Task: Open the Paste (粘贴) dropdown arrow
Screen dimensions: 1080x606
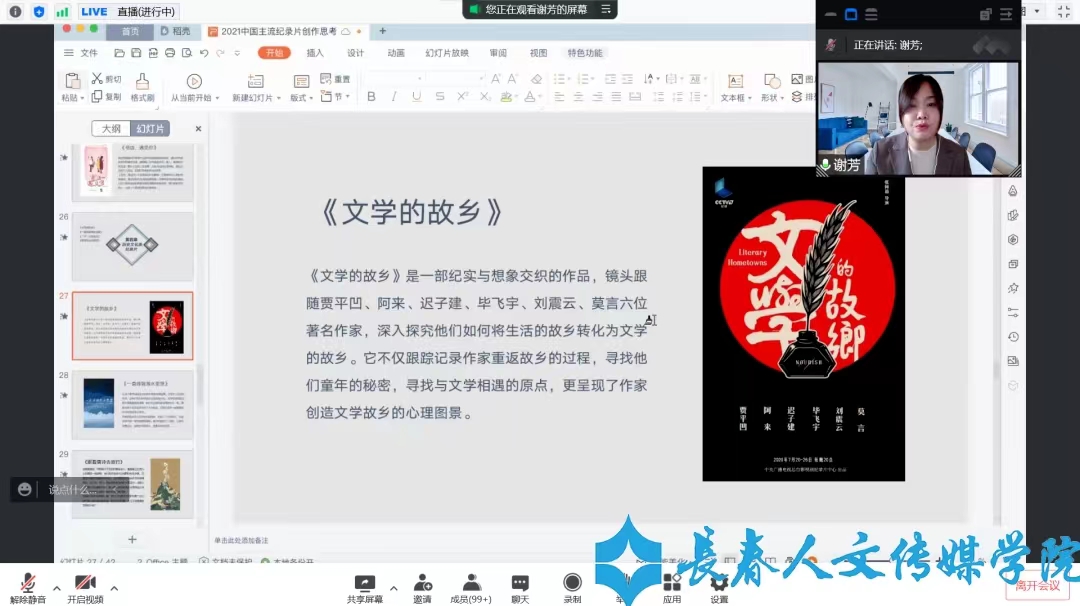Action: click(83, 98)
